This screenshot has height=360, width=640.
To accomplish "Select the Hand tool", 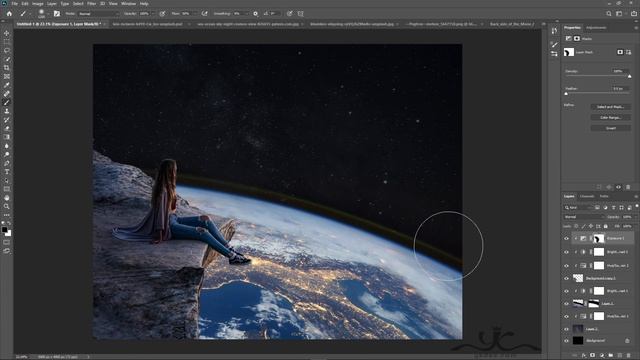I will tap(7, 198).
